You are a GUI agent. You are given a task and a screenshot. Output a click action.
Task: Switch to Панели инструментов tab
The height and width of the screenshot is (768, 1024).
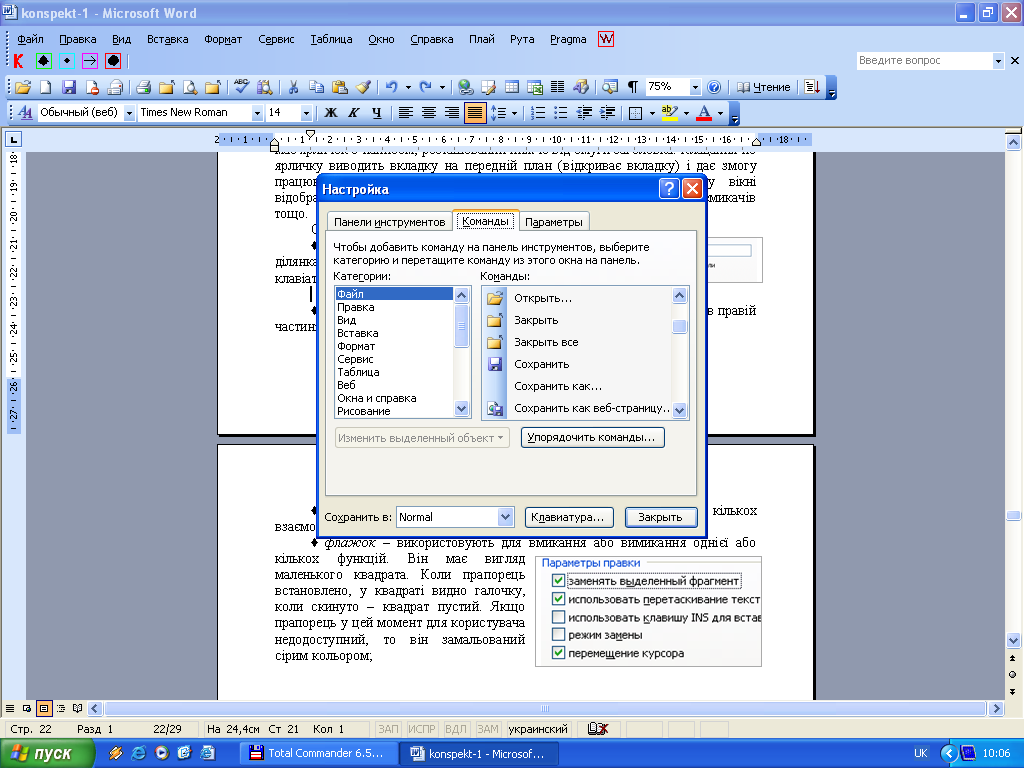(389, 222)
